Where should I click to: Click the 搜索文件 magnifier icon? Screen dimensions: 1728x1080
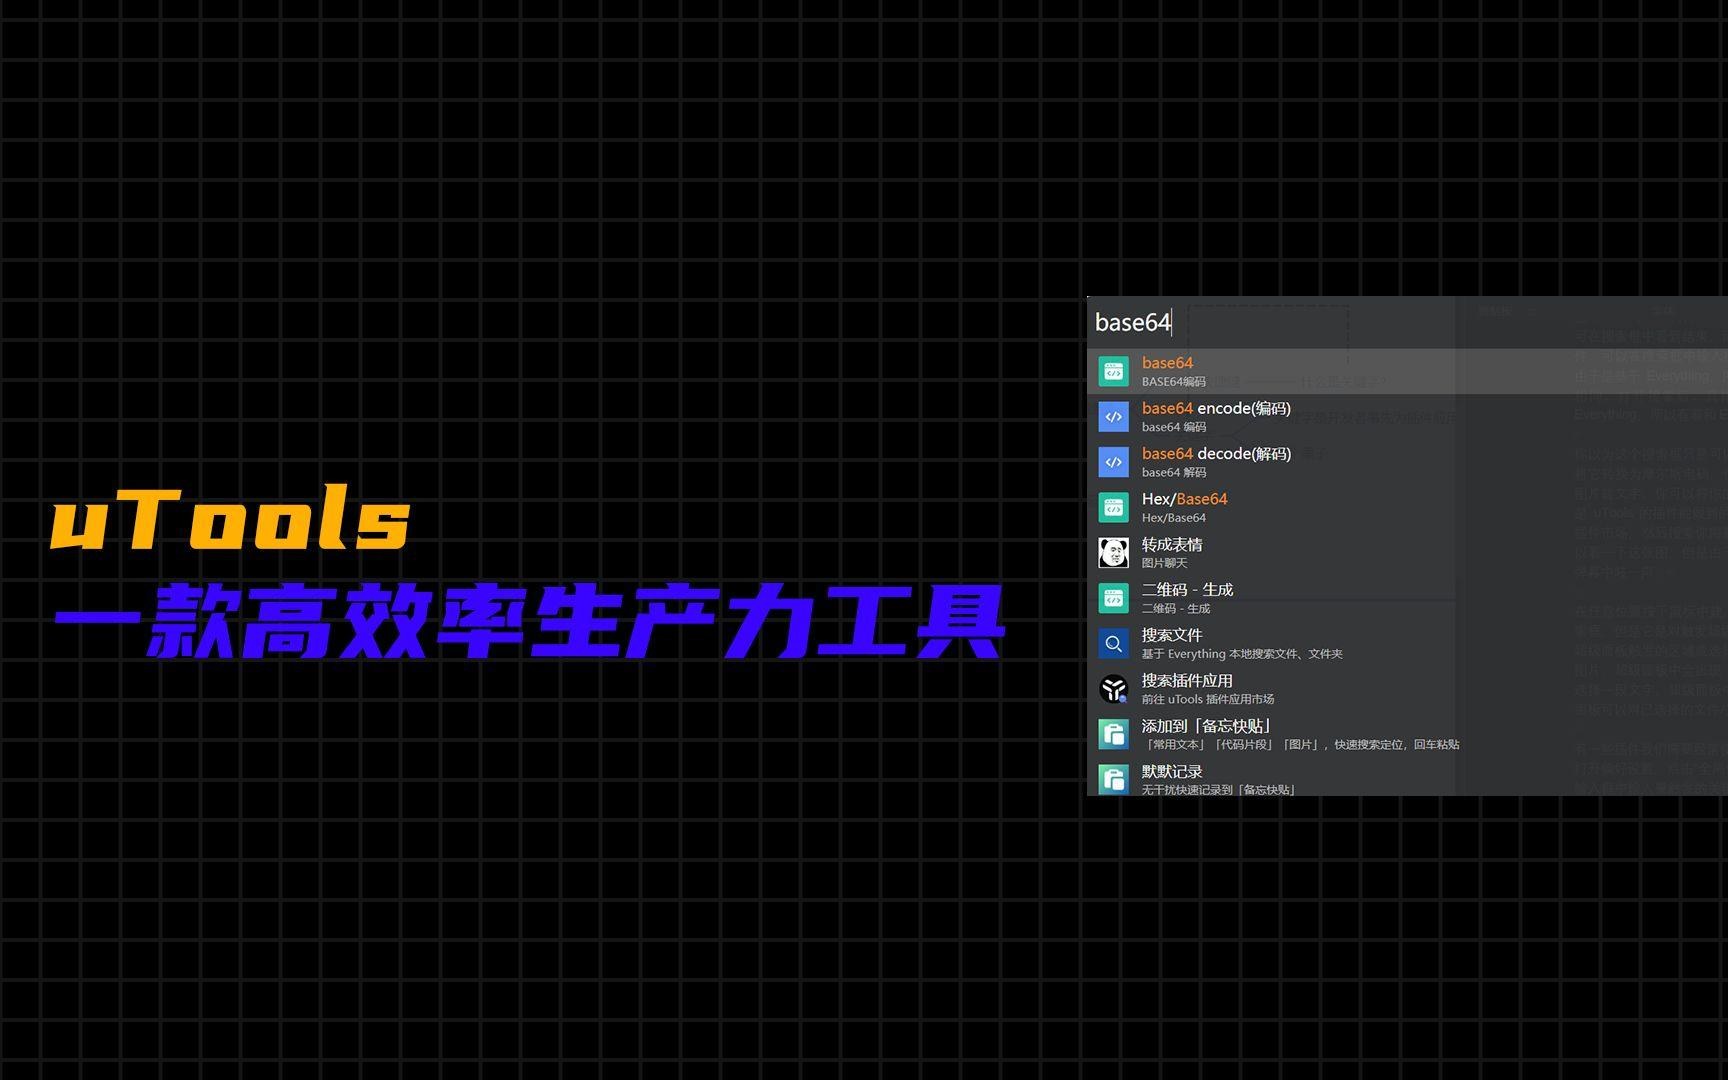tap(1114, 643)
